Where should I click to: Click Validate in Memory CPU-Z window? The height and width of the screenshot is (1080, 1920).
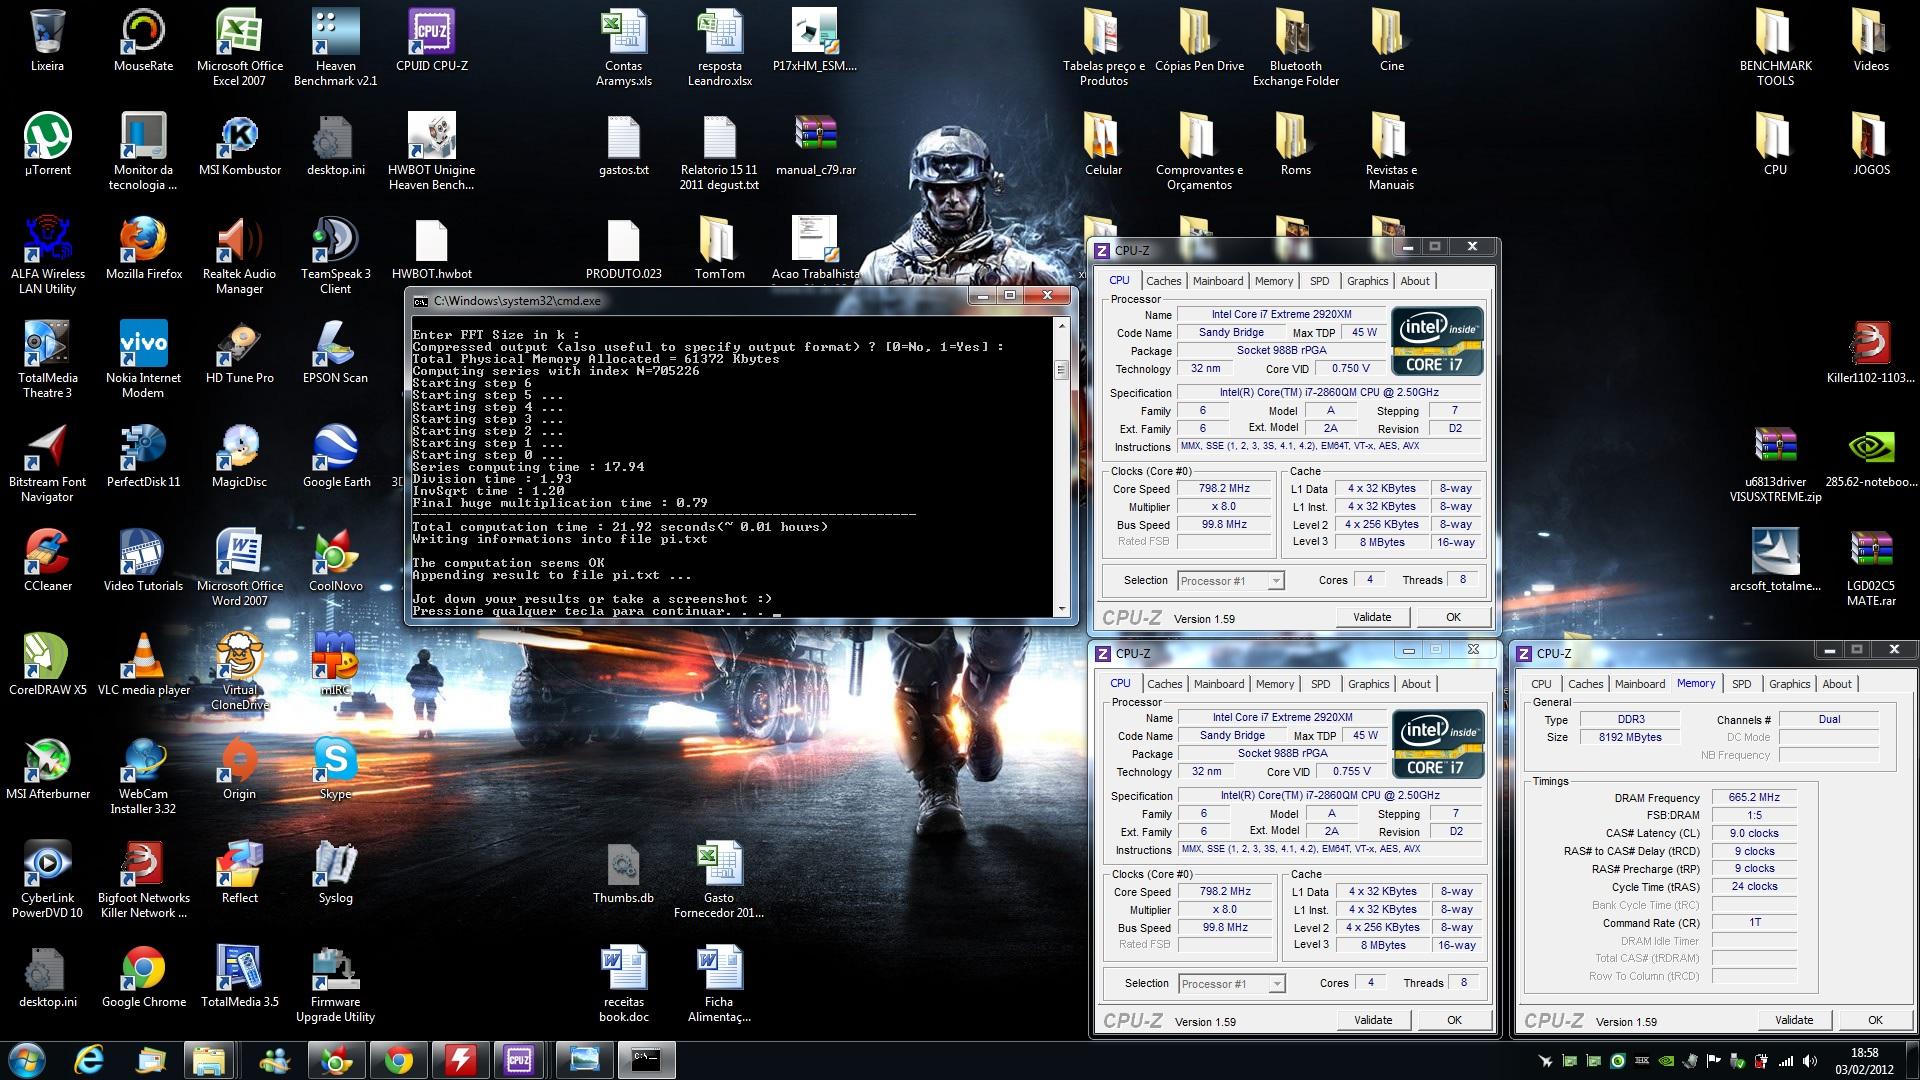[1794, 1020]
